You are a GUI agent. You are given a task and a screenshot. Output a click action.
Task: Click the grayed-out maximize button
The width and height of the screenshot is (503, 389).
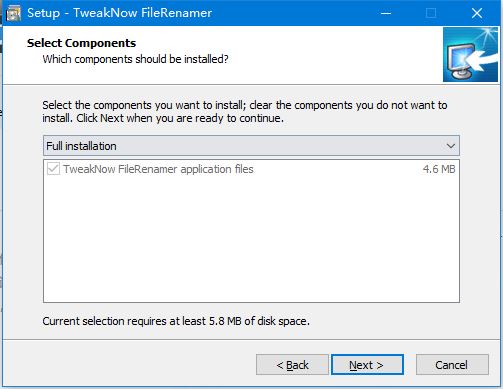(x=431, y=13)
